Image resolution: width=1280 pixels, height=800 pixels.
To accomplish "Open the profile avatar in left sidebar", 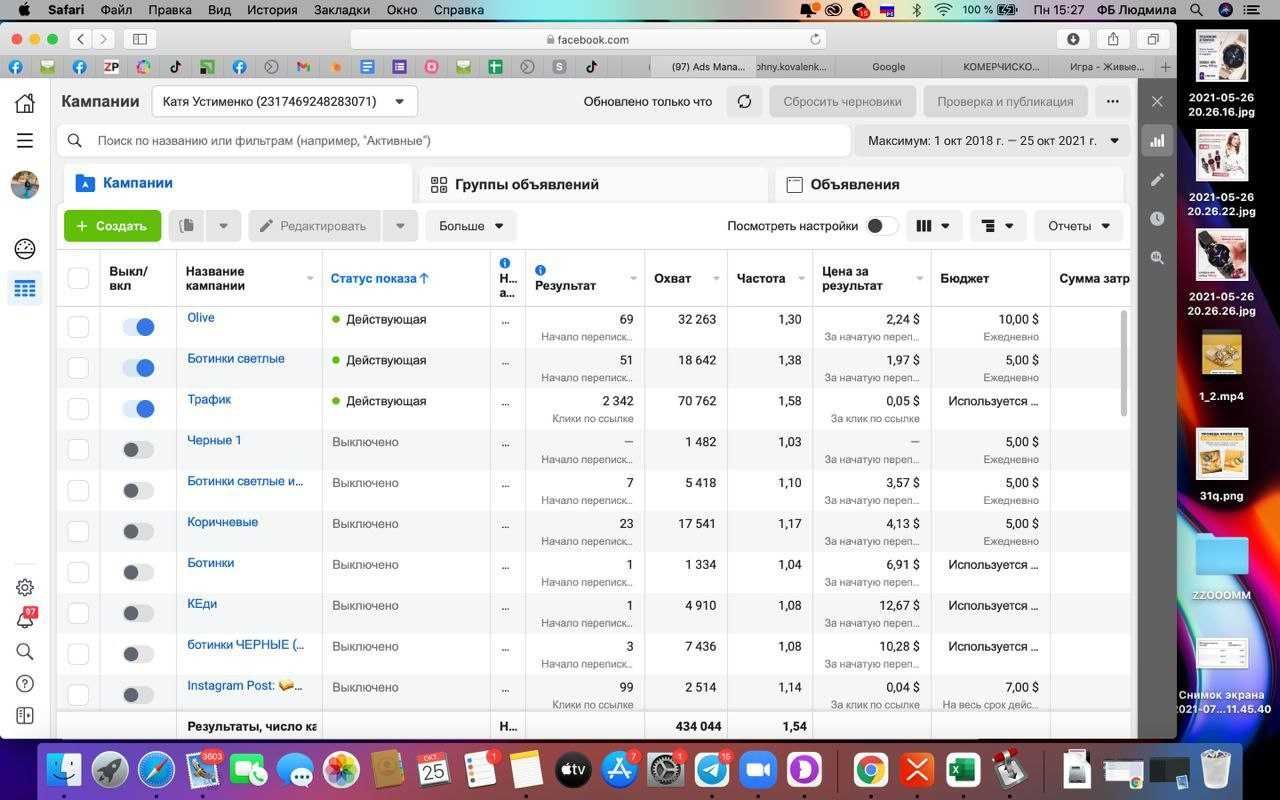I will 25,185.
